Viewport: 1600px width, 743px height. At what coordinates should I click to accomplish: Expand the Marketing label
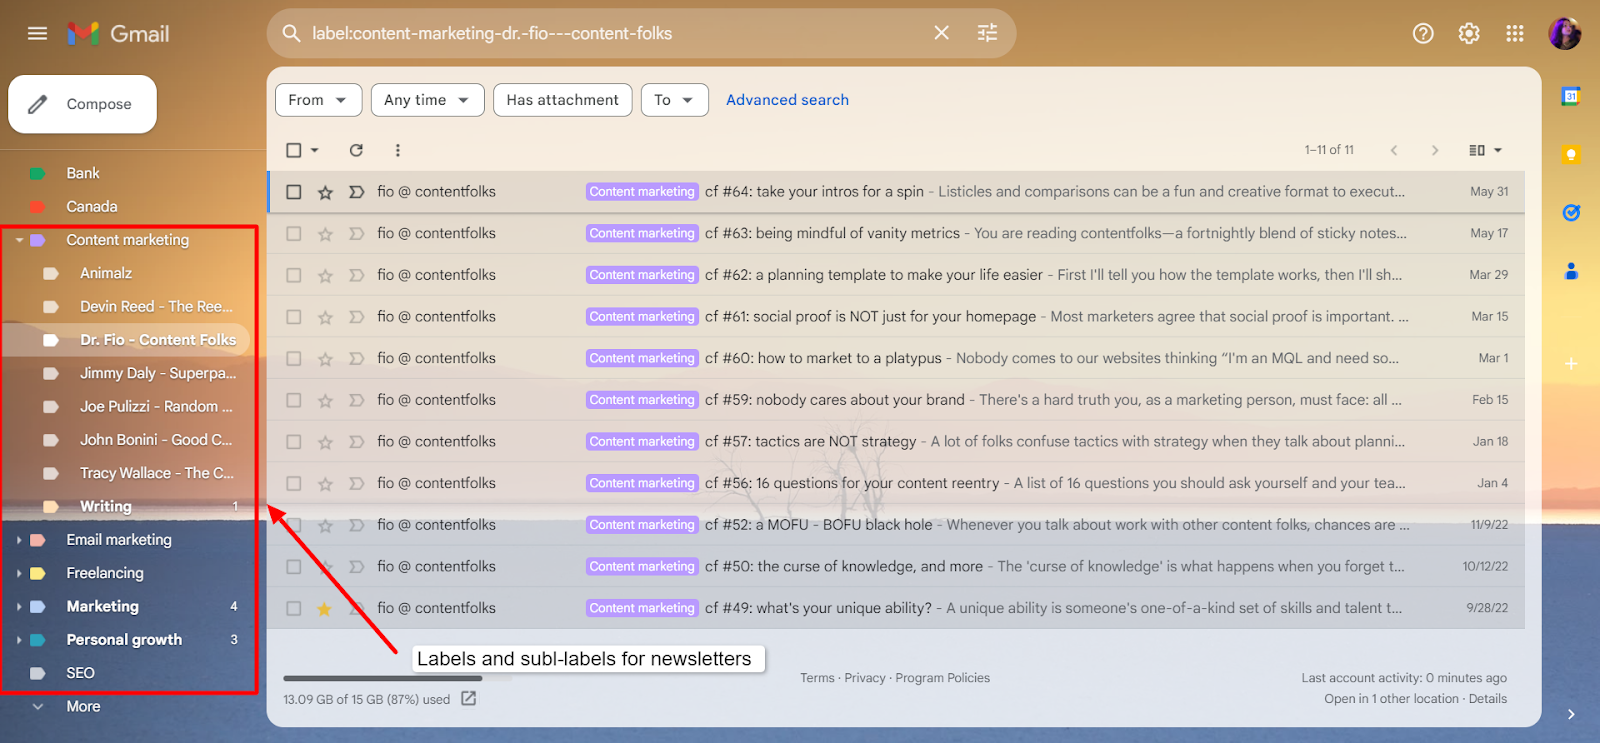click(x=19, y=607)
